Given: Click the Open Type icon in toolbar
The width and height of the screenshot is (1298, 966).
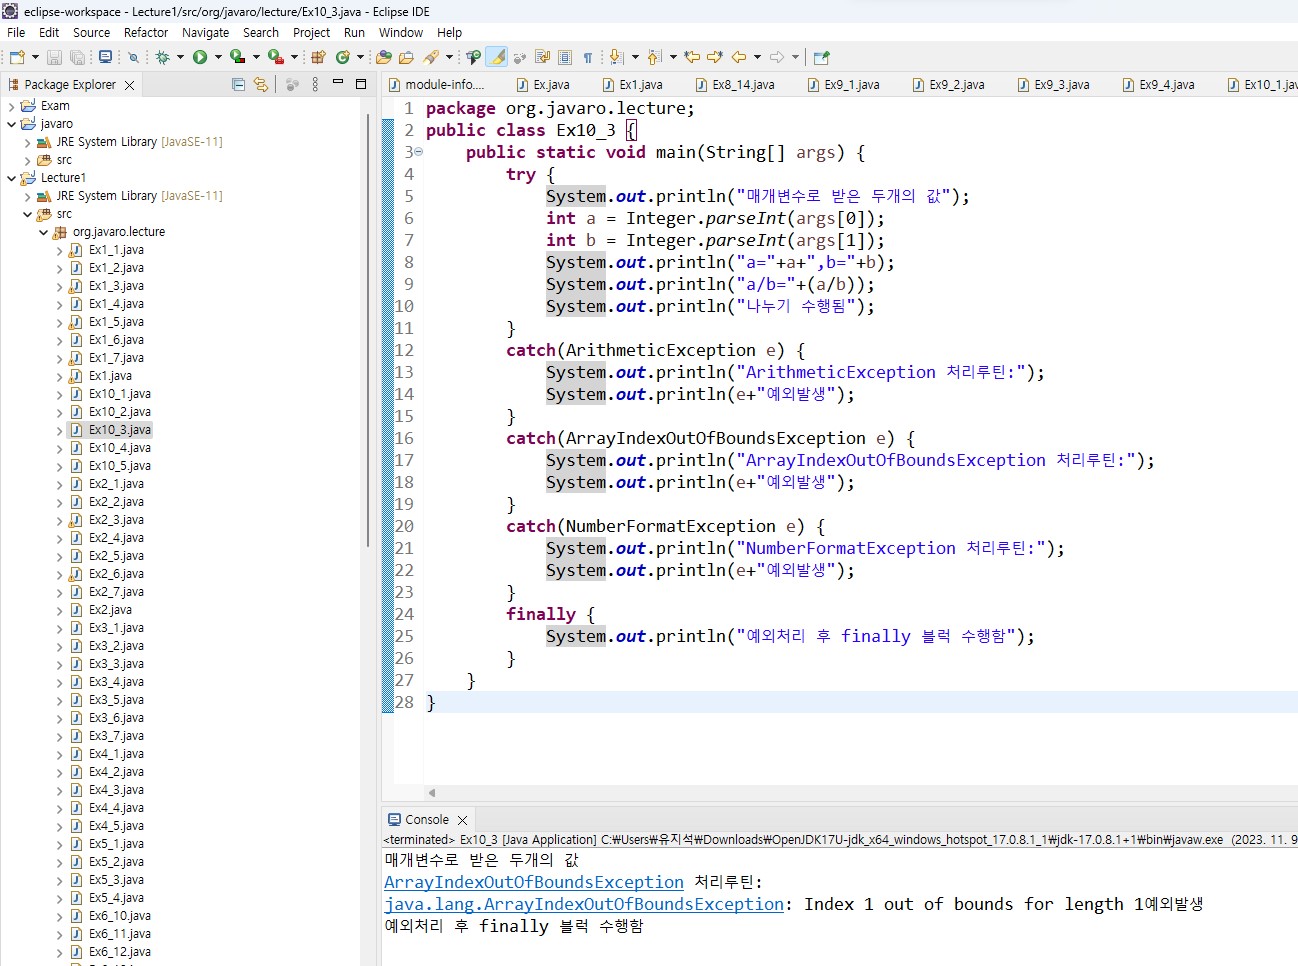Looking at the screenshot, I should [384, 58].
